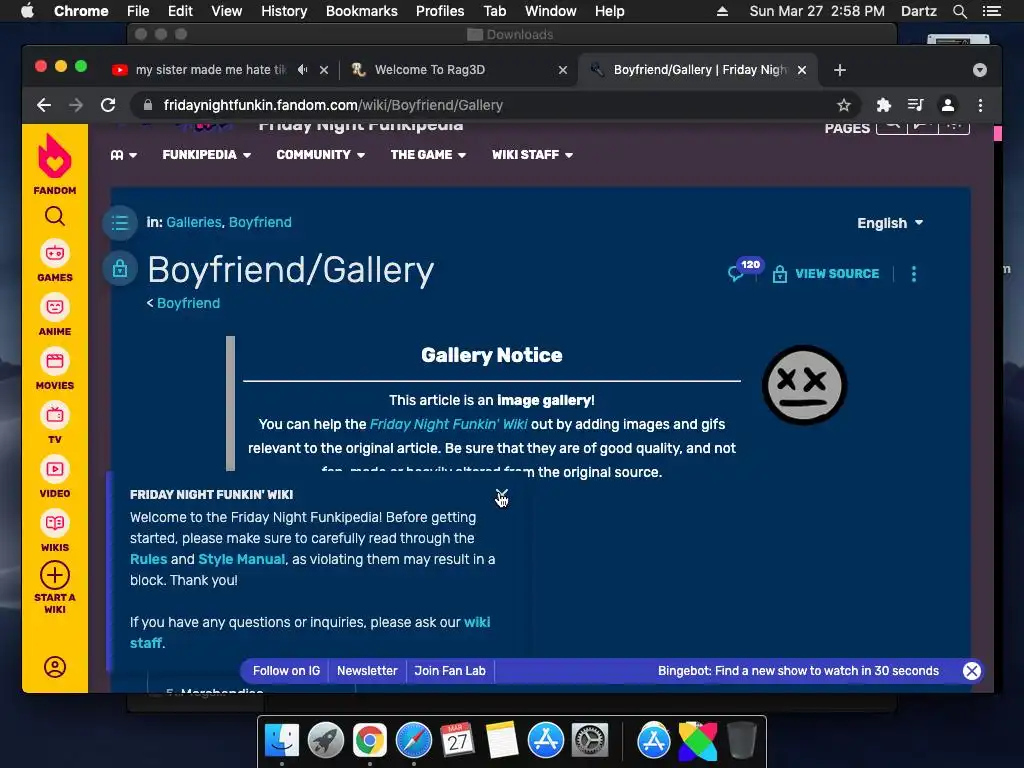Open Bingebot find a new show link

click(x=798, y=671)
